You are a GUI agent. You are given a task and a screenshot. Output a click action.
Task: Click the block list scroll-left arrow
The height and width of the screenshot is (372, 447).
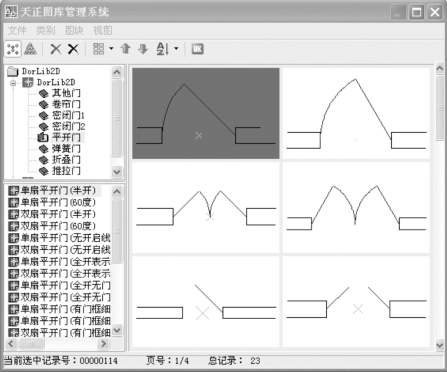point(11,343)
